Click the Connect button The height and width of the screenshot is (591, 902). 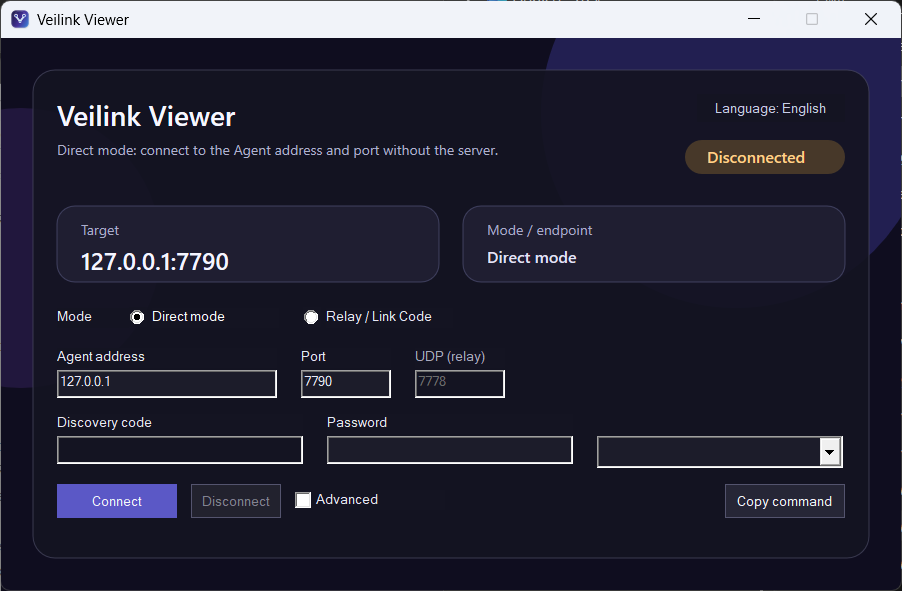click(117, 501)
